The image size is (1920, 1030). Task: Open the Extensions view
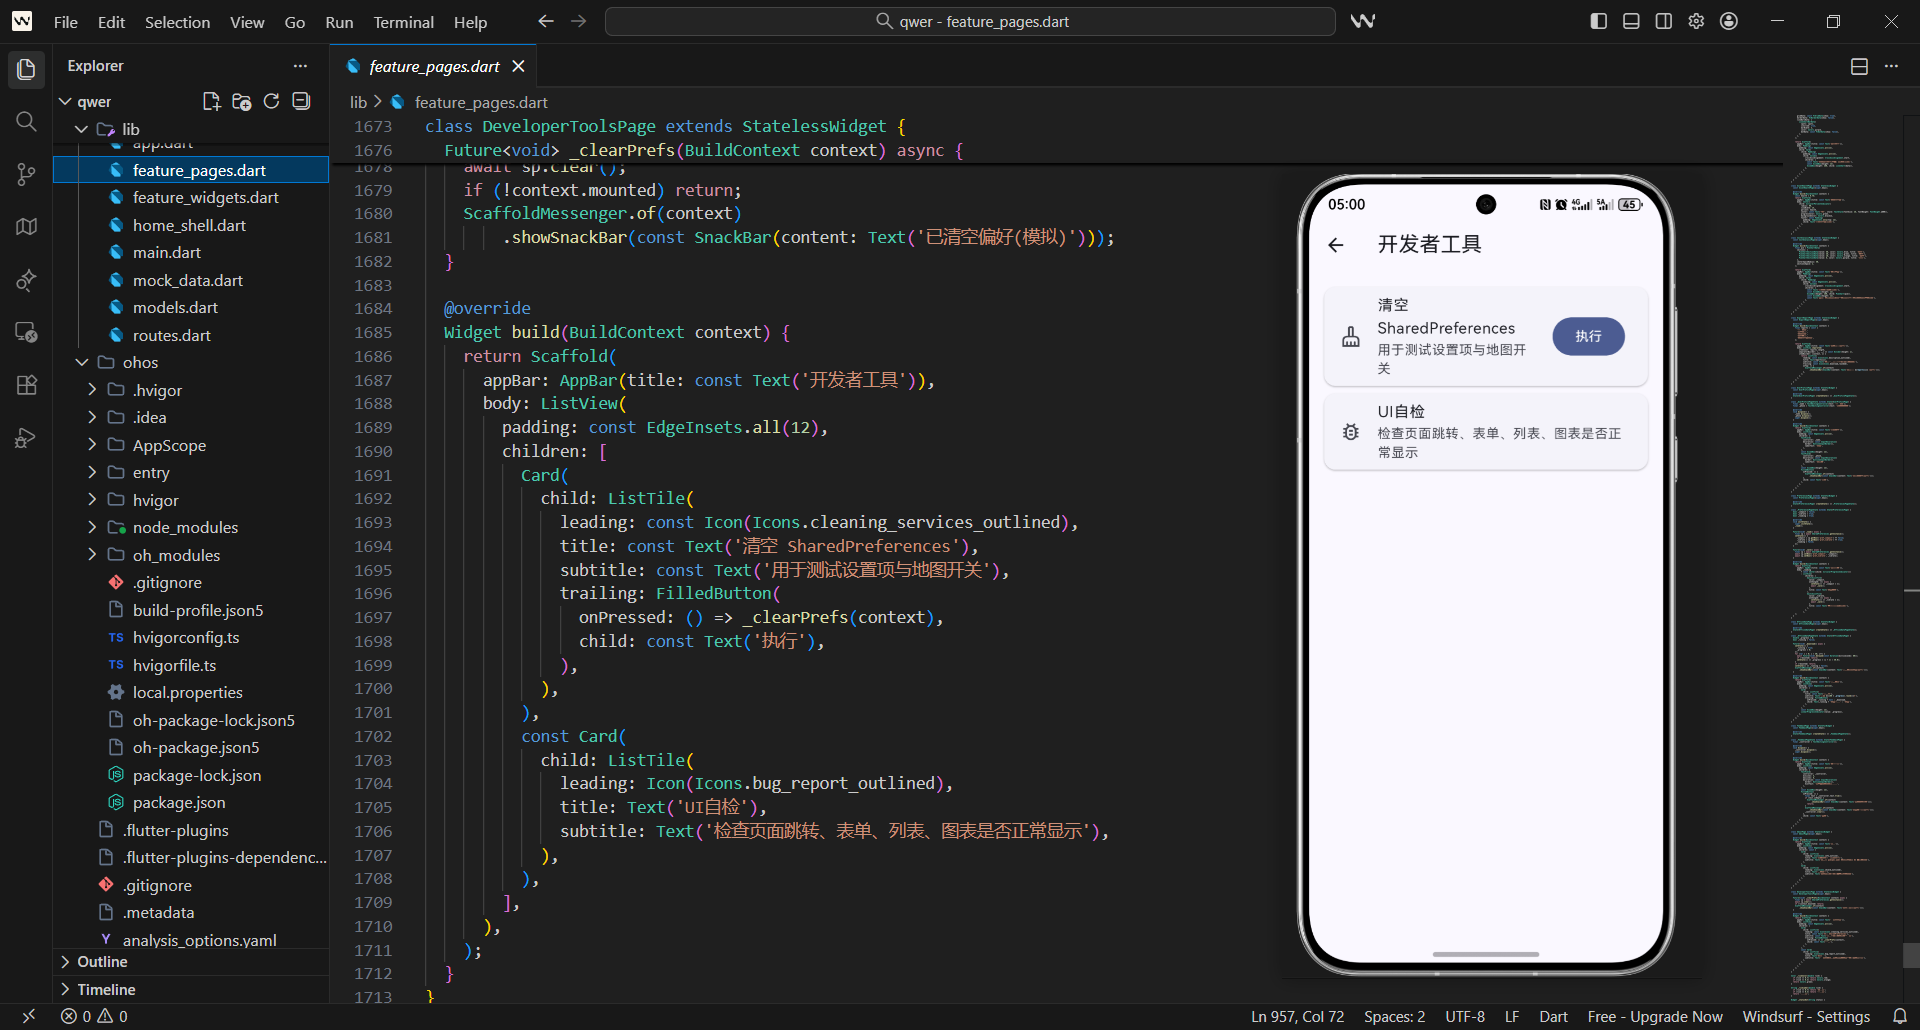[x=26, y=385]
